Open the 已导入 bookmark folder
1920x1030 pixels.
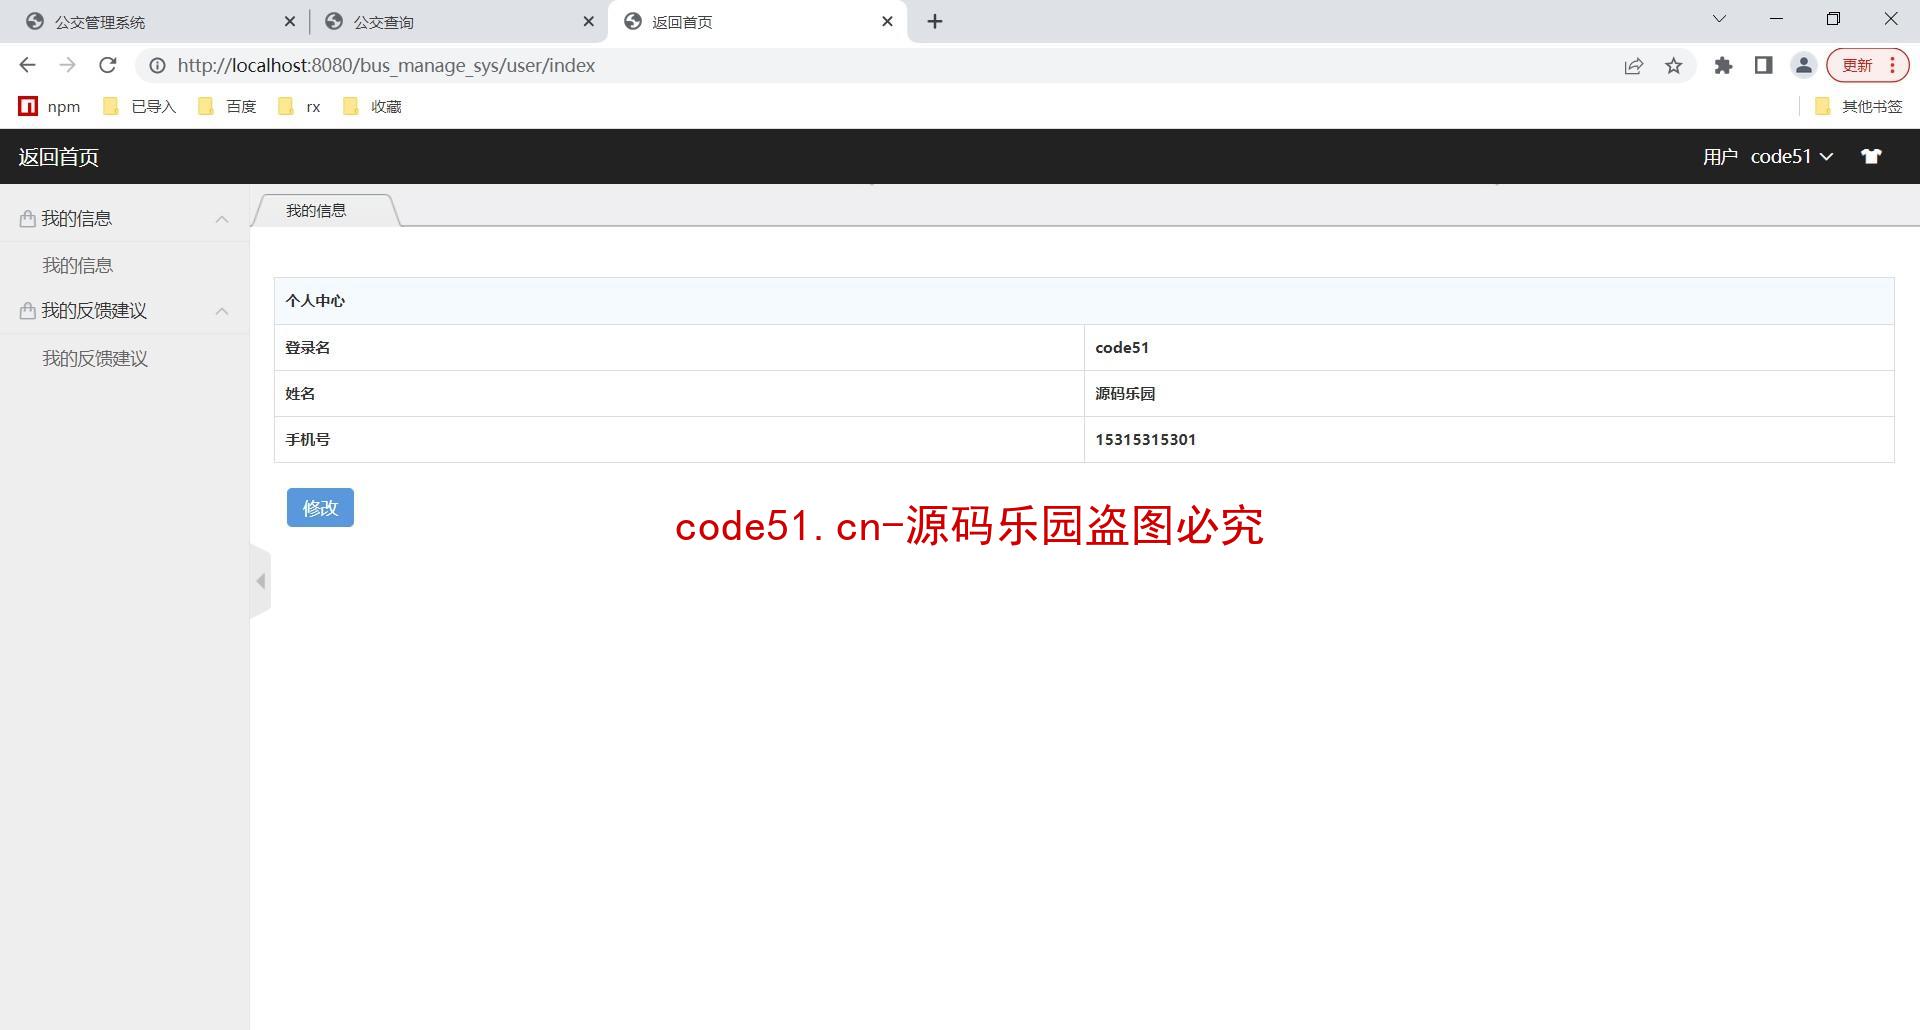140,106
